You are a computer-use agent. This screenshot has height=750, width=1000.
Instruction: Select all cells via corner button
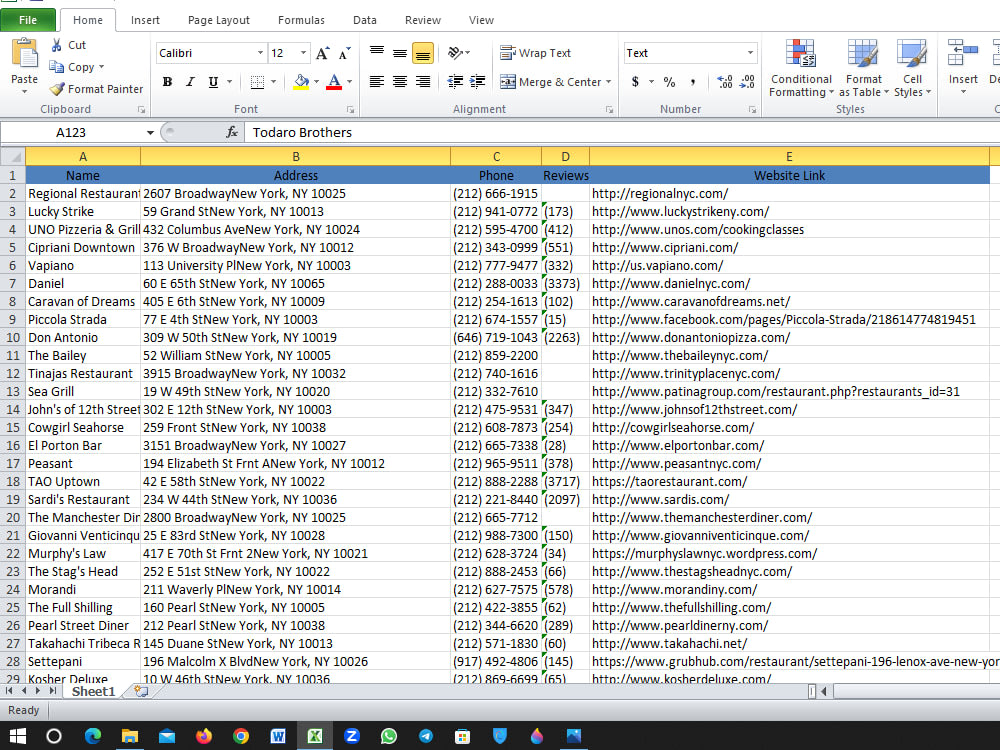[13, 156]
